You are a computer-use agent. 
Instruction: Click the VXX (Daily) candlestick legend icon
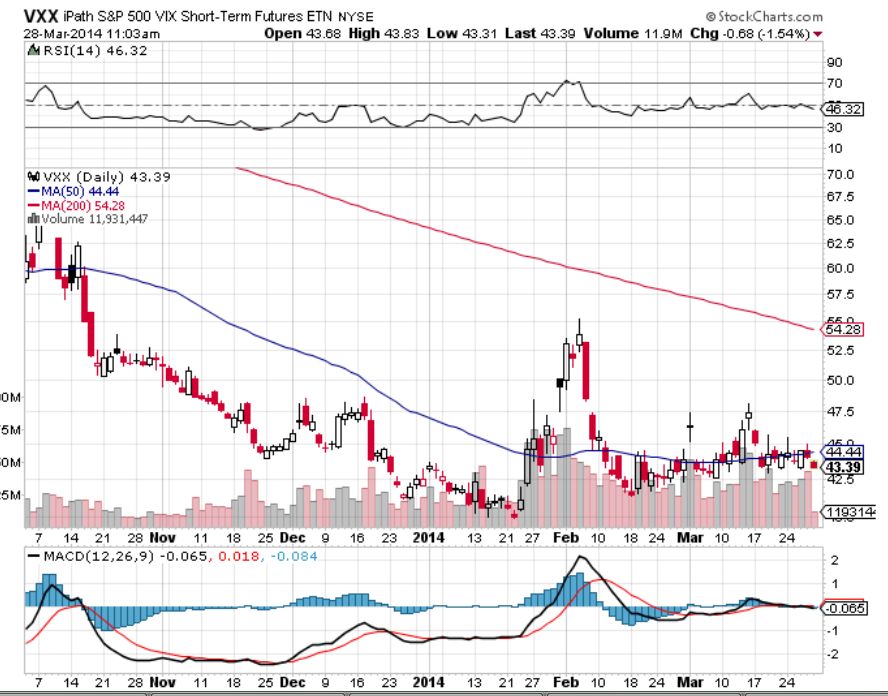pyautogui.click(x=30, y=176)
